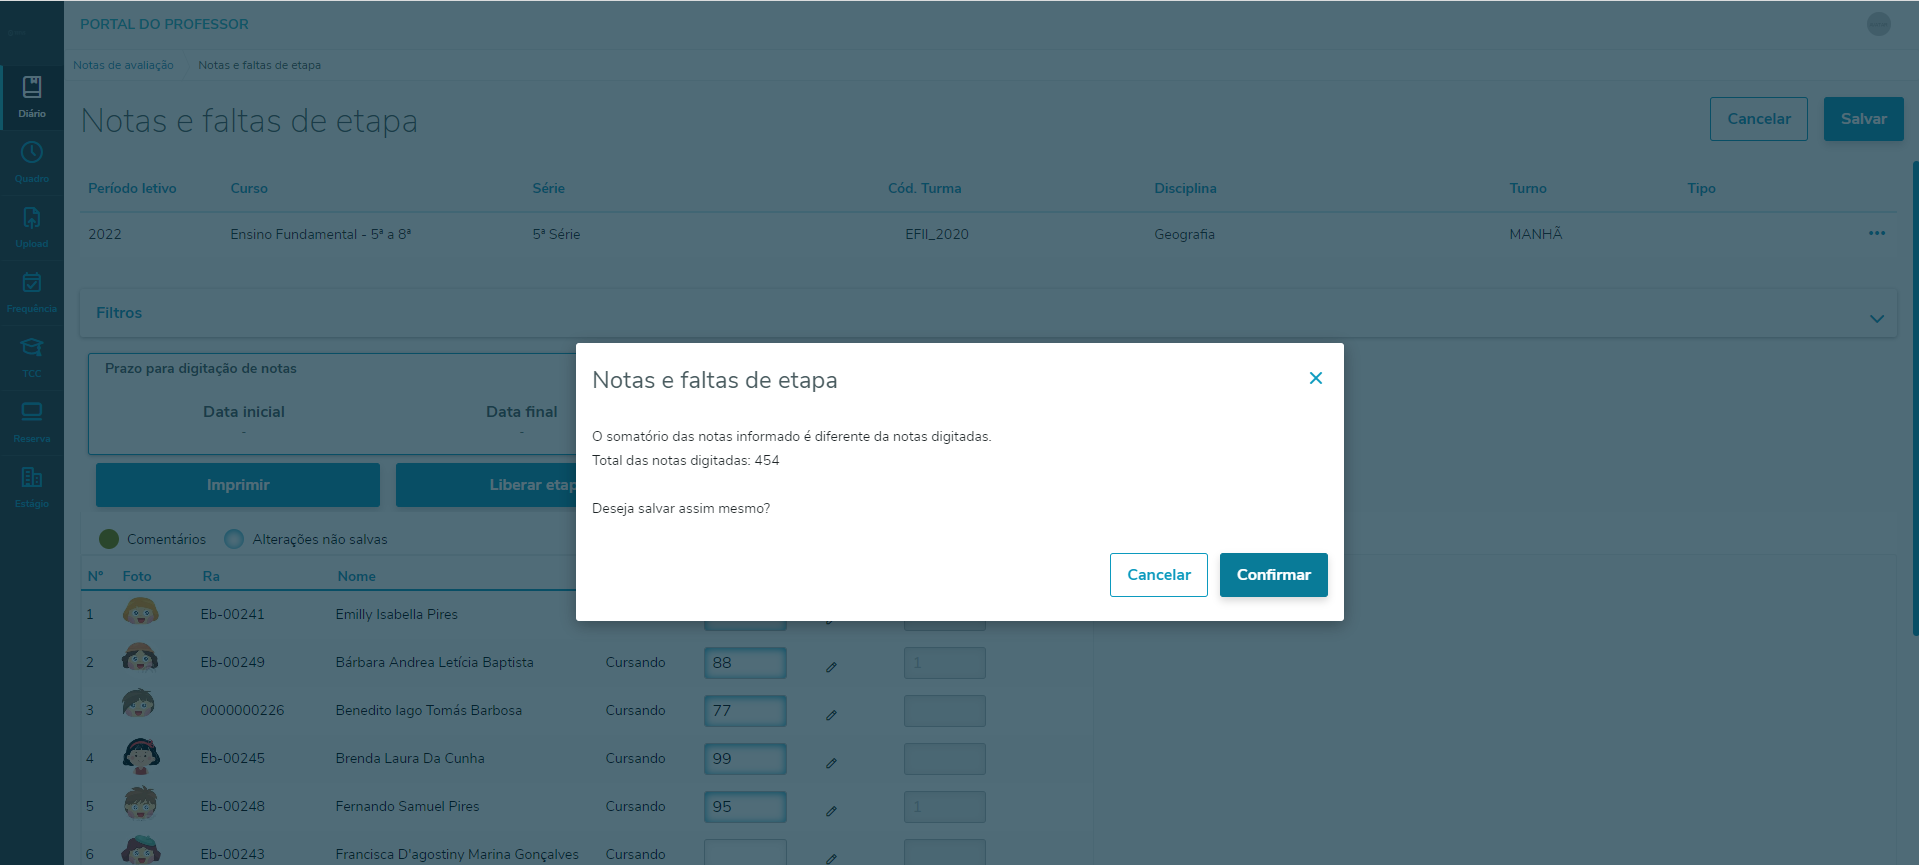This screenshot has width=1919, height=865.
Task: Click the grade field showing 95
Action: [745, 807]
